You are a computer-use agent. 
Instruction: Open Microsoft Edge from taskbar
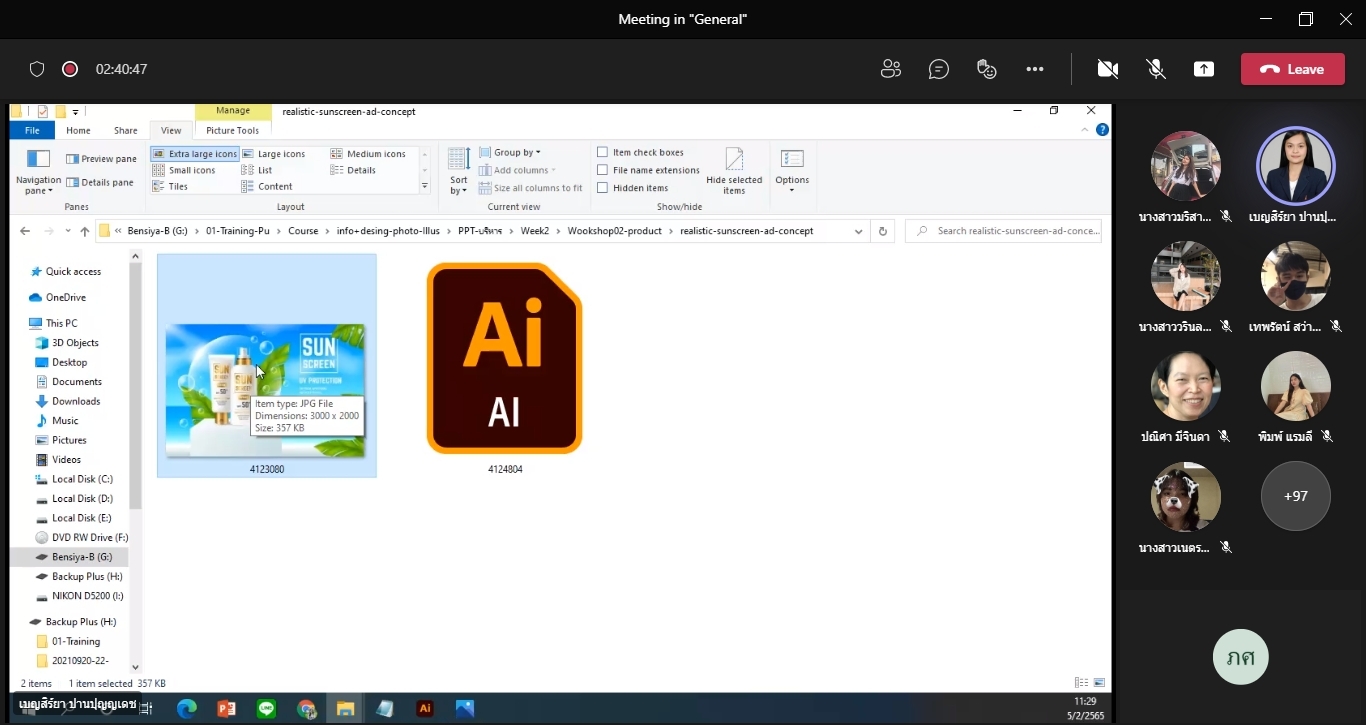tap(186, 708)
